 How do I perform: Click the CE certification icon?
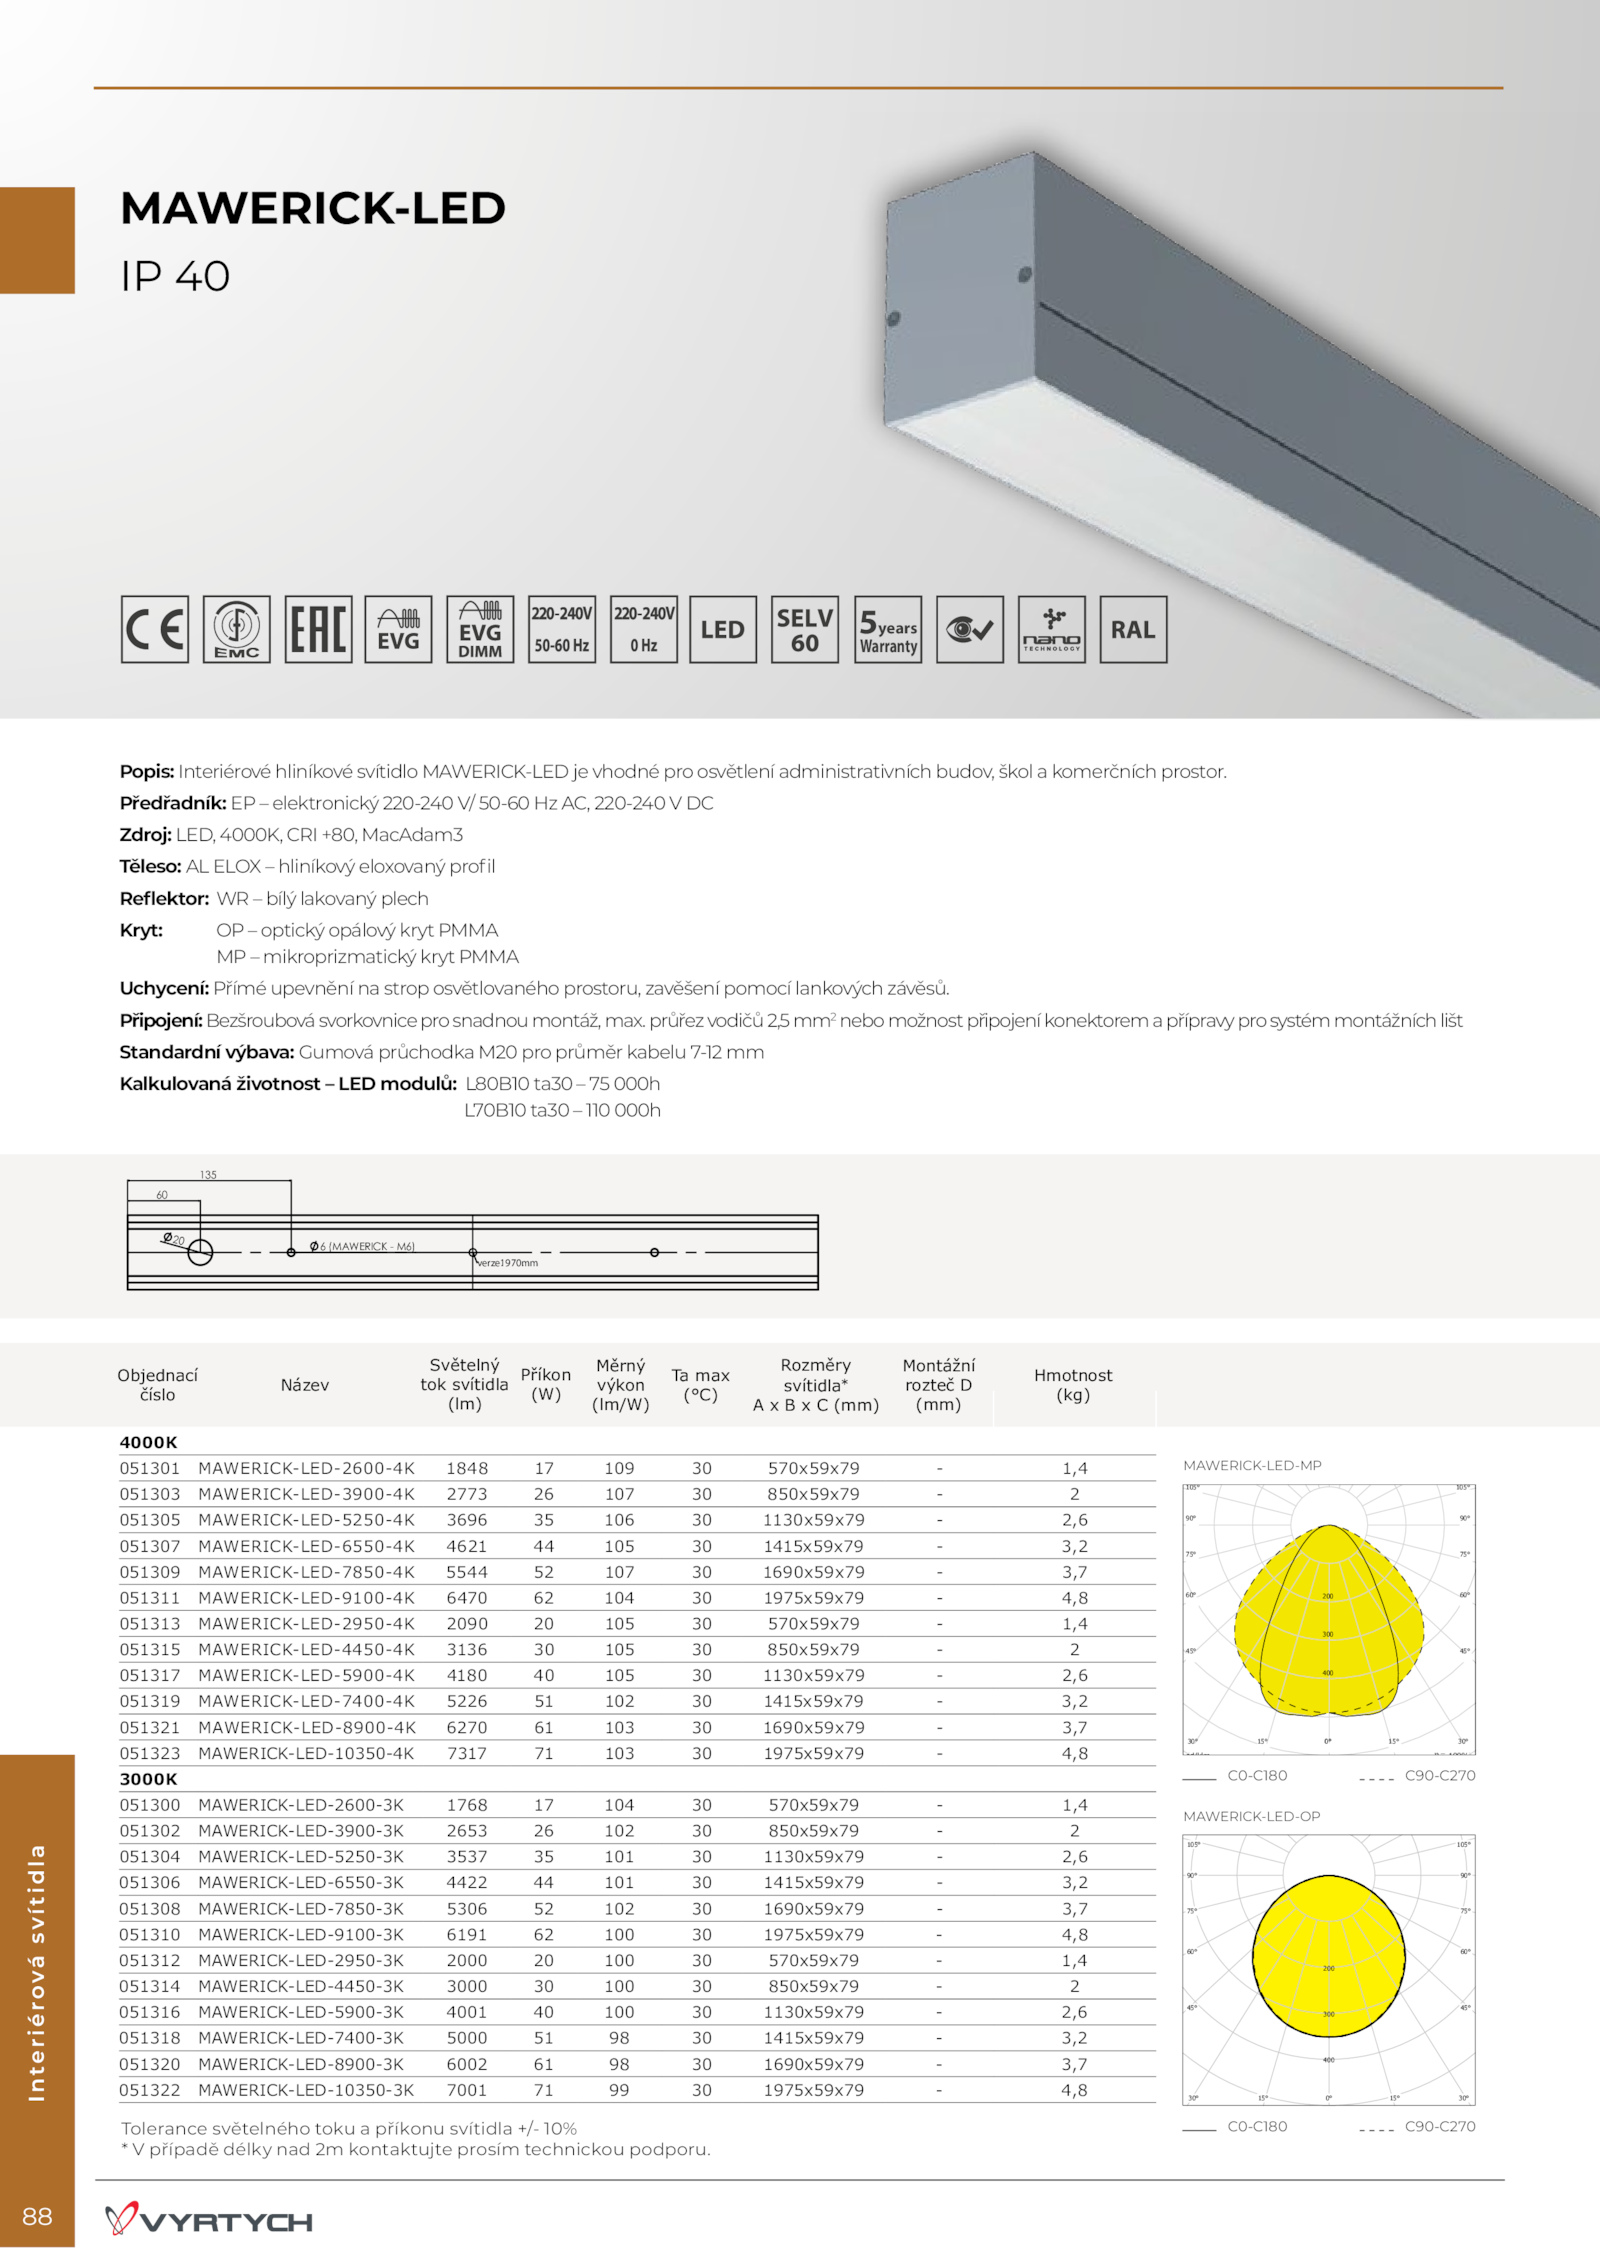(x=155, y=629)
